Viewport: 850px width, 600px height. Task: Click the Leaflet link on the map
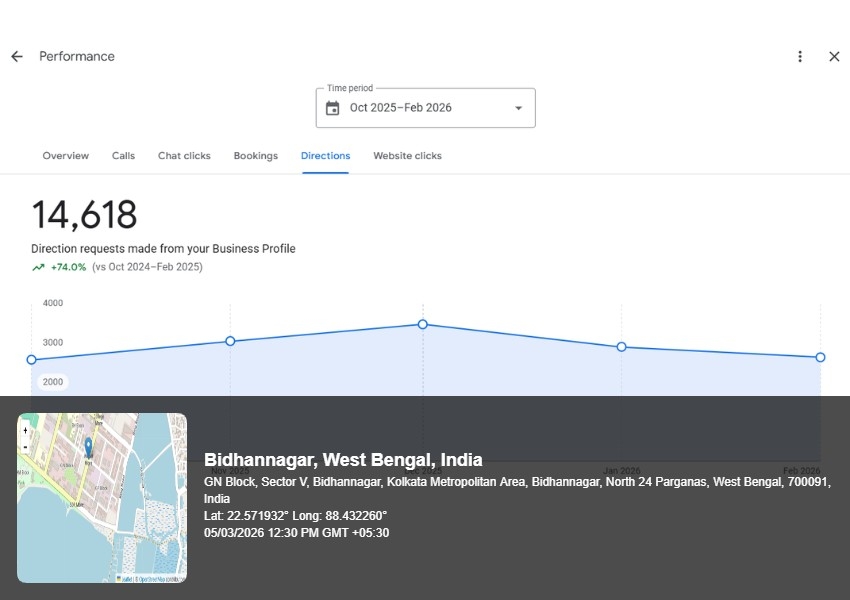coord(127,578)
